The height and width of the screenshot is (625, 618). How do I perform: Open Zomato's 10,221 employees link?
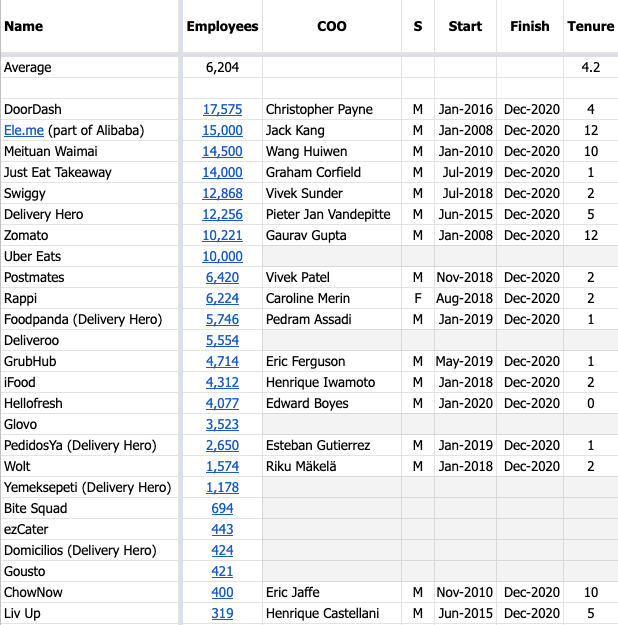coord(222,235)
